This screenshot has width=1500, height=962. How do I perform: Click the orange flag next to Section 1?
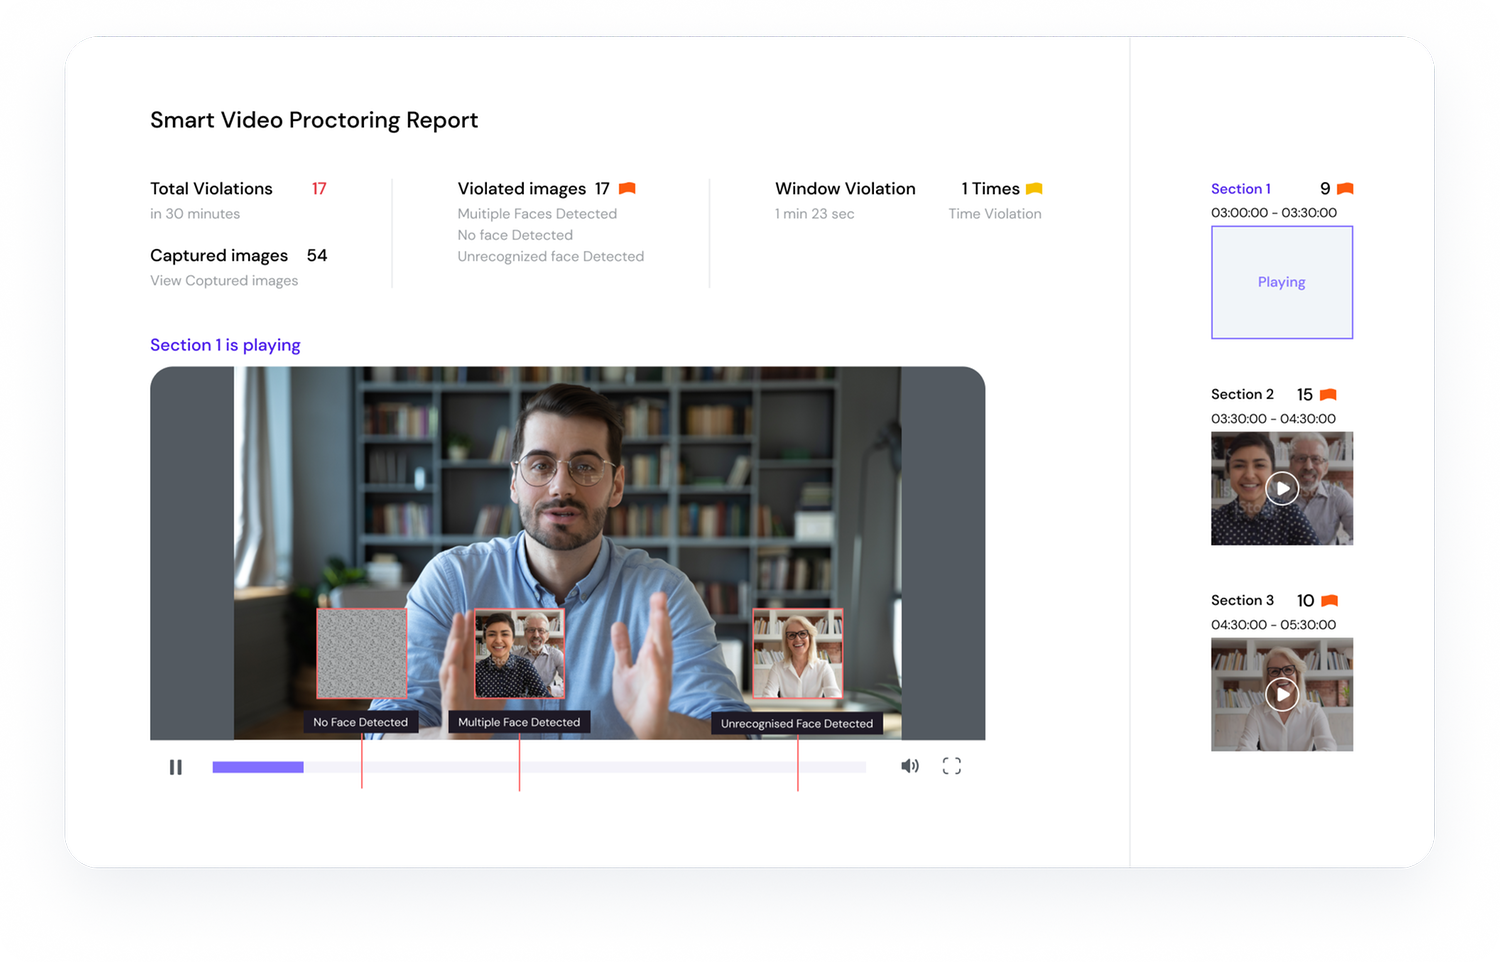[1345, 189]
